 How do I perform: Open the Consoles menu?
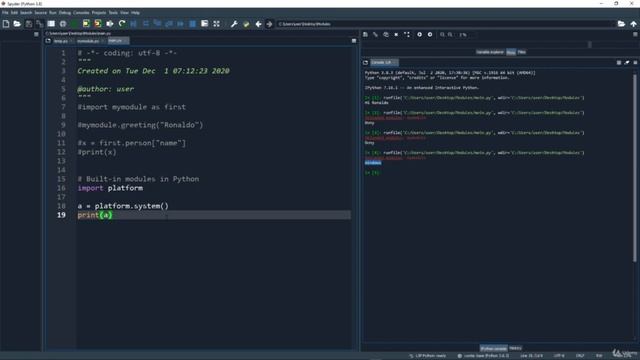pos(81,13)
